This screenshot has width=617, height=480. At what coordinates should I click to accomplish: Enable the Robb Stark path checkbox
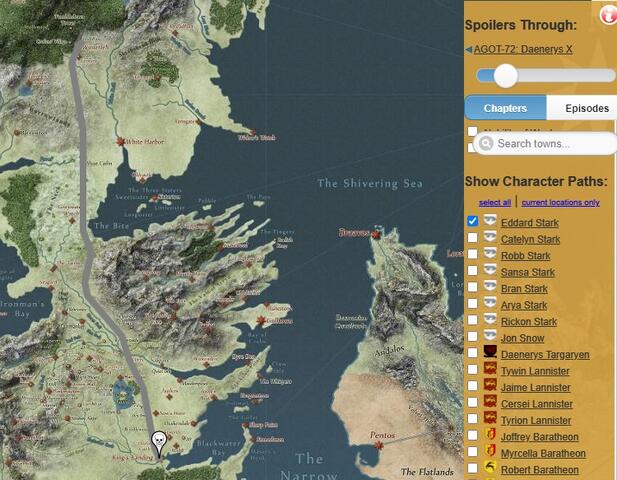point(473,255)
